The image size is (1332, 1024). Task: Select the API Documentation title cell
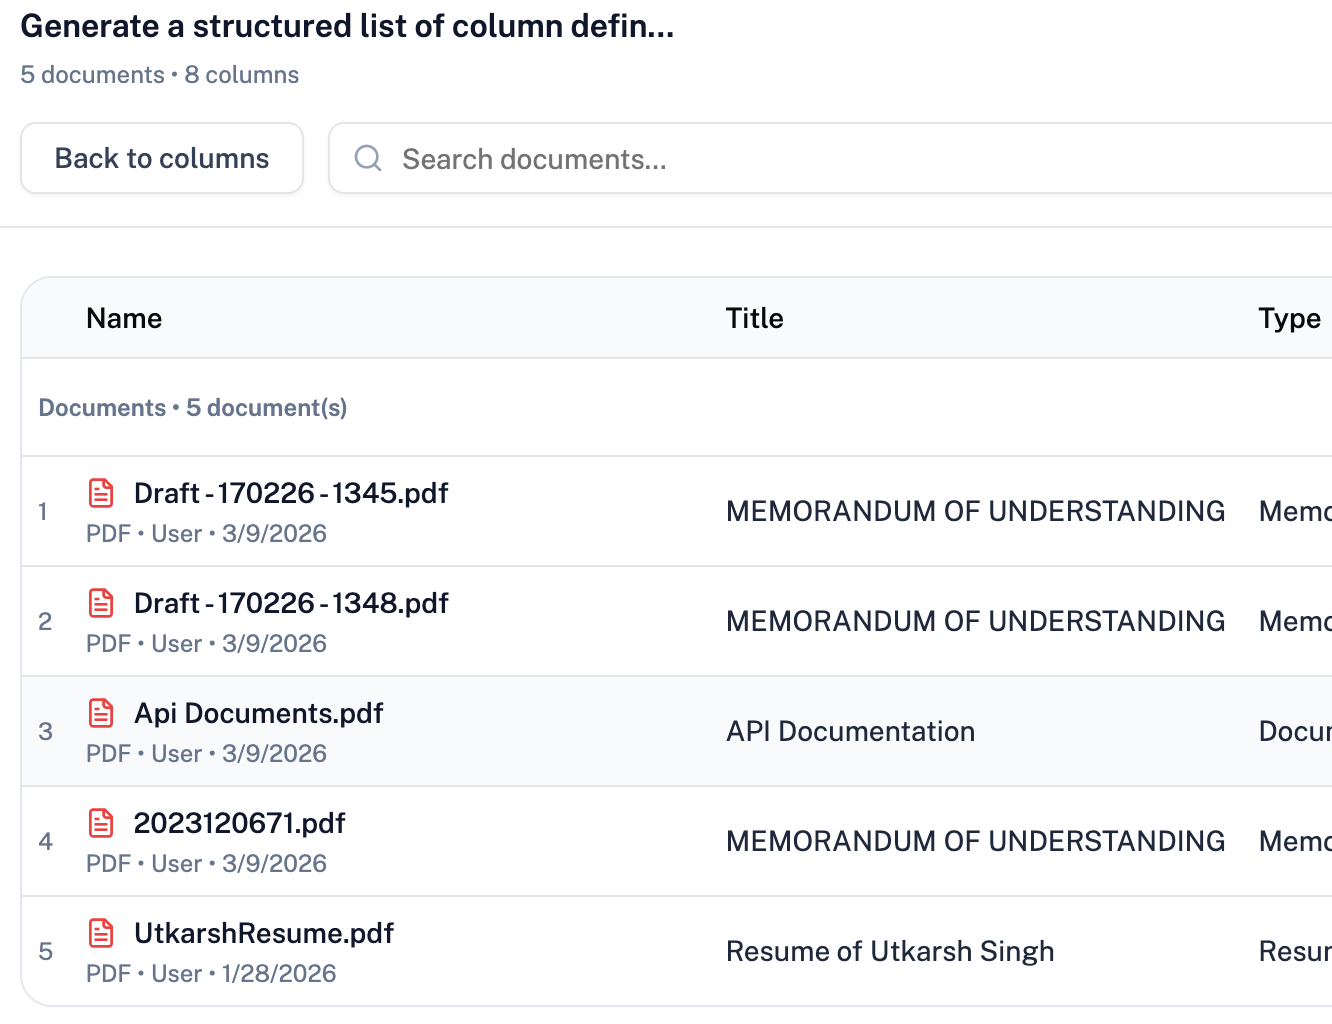click(850, 731)
